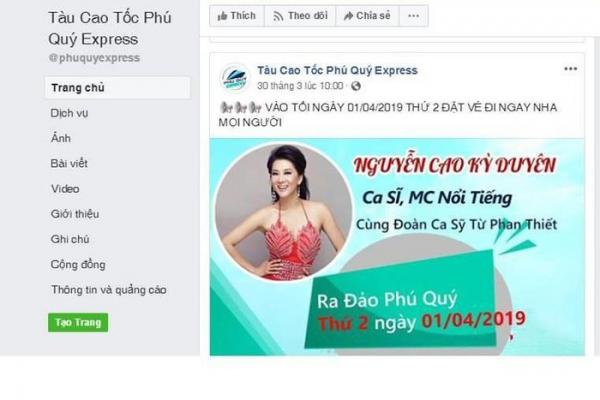Viewport: 600px width, 400px height.
Task: Open the Ghi chú notes section
Action: point(70,239)
